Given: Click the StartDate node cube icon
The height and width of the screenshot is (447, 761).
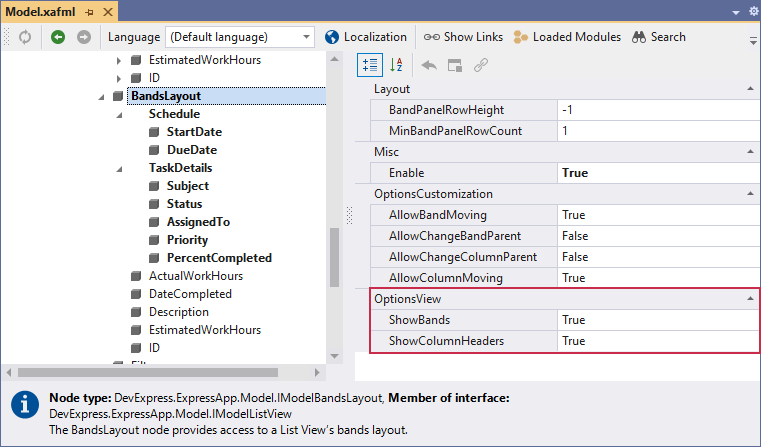Looking at the screenshot, I should [x=154, y=132].
